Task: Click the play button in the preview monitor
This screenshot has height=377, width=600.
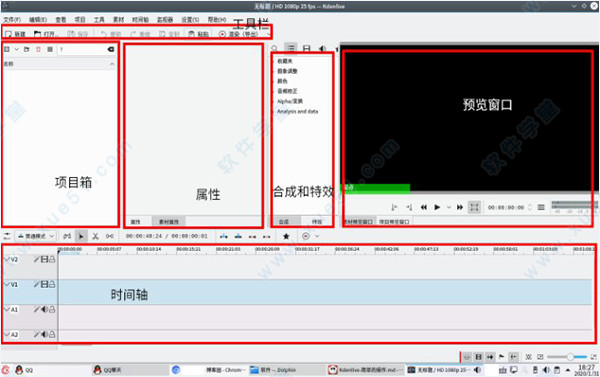Action: 437,207
